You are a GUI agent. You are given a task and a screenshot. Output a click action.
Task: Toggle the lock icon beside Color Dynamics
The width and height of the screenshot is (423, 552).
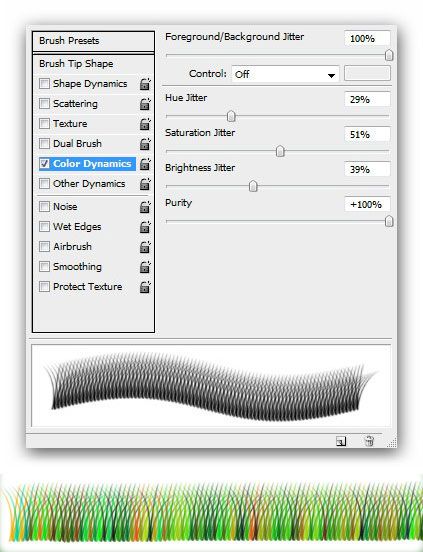[145, 164]
